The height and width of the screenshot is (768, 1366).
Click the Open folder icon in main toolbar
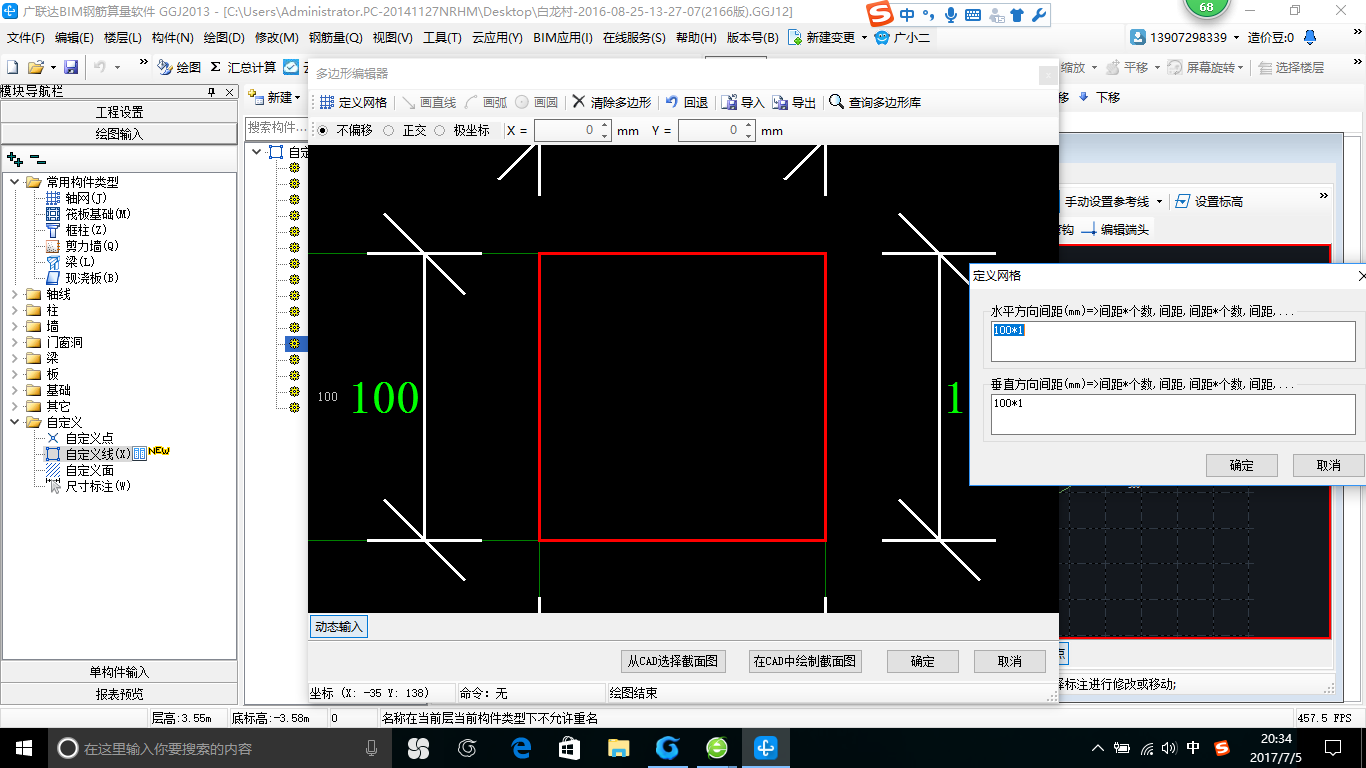(35, 67)
